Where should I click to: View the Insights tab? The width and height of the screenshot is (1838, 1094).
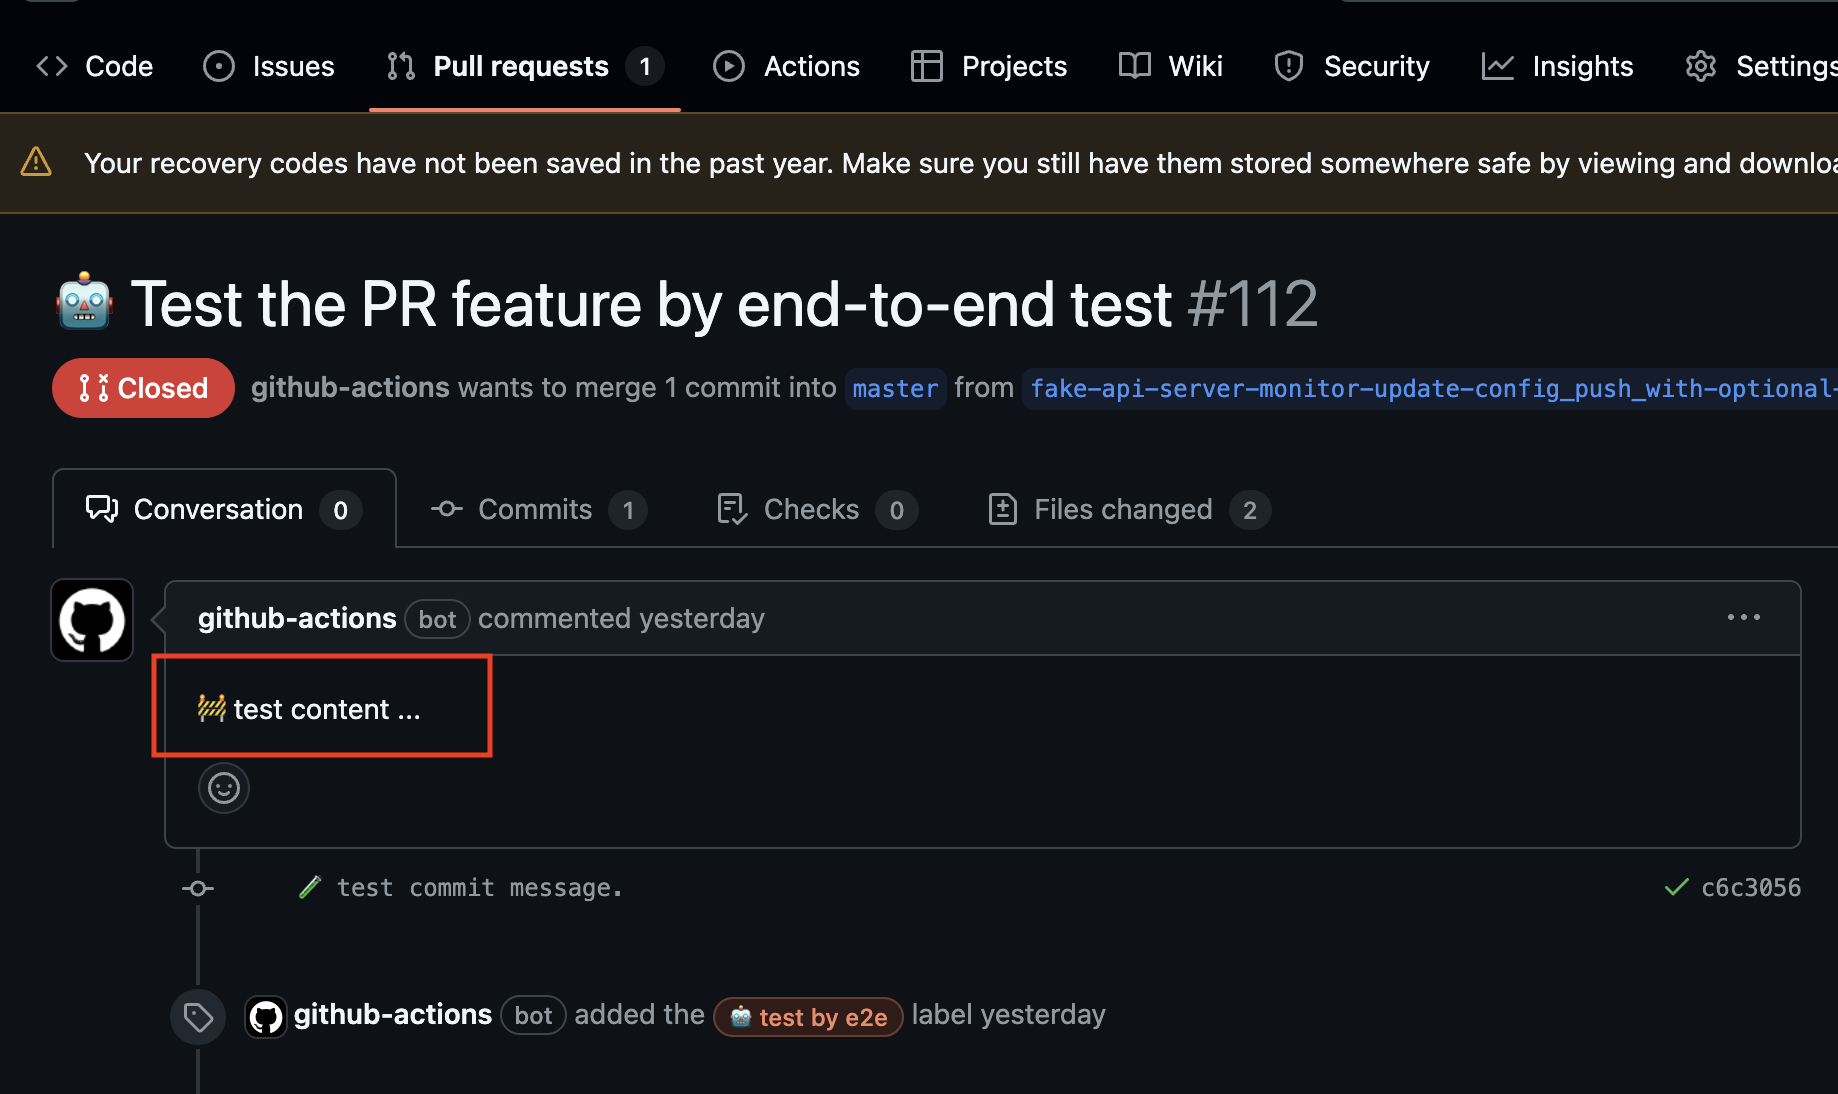1558,66
